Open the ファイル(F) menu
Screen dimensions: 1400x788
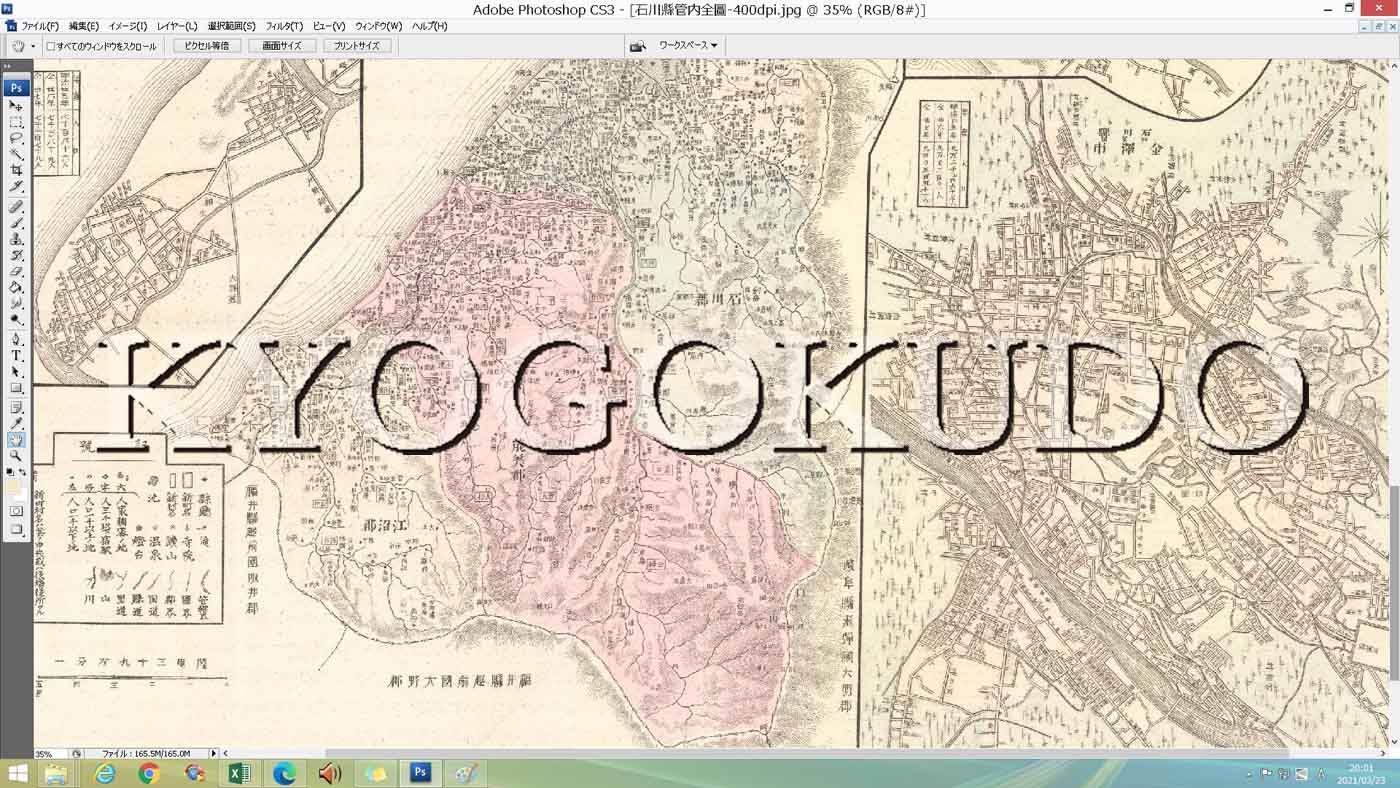click(40, 26)
